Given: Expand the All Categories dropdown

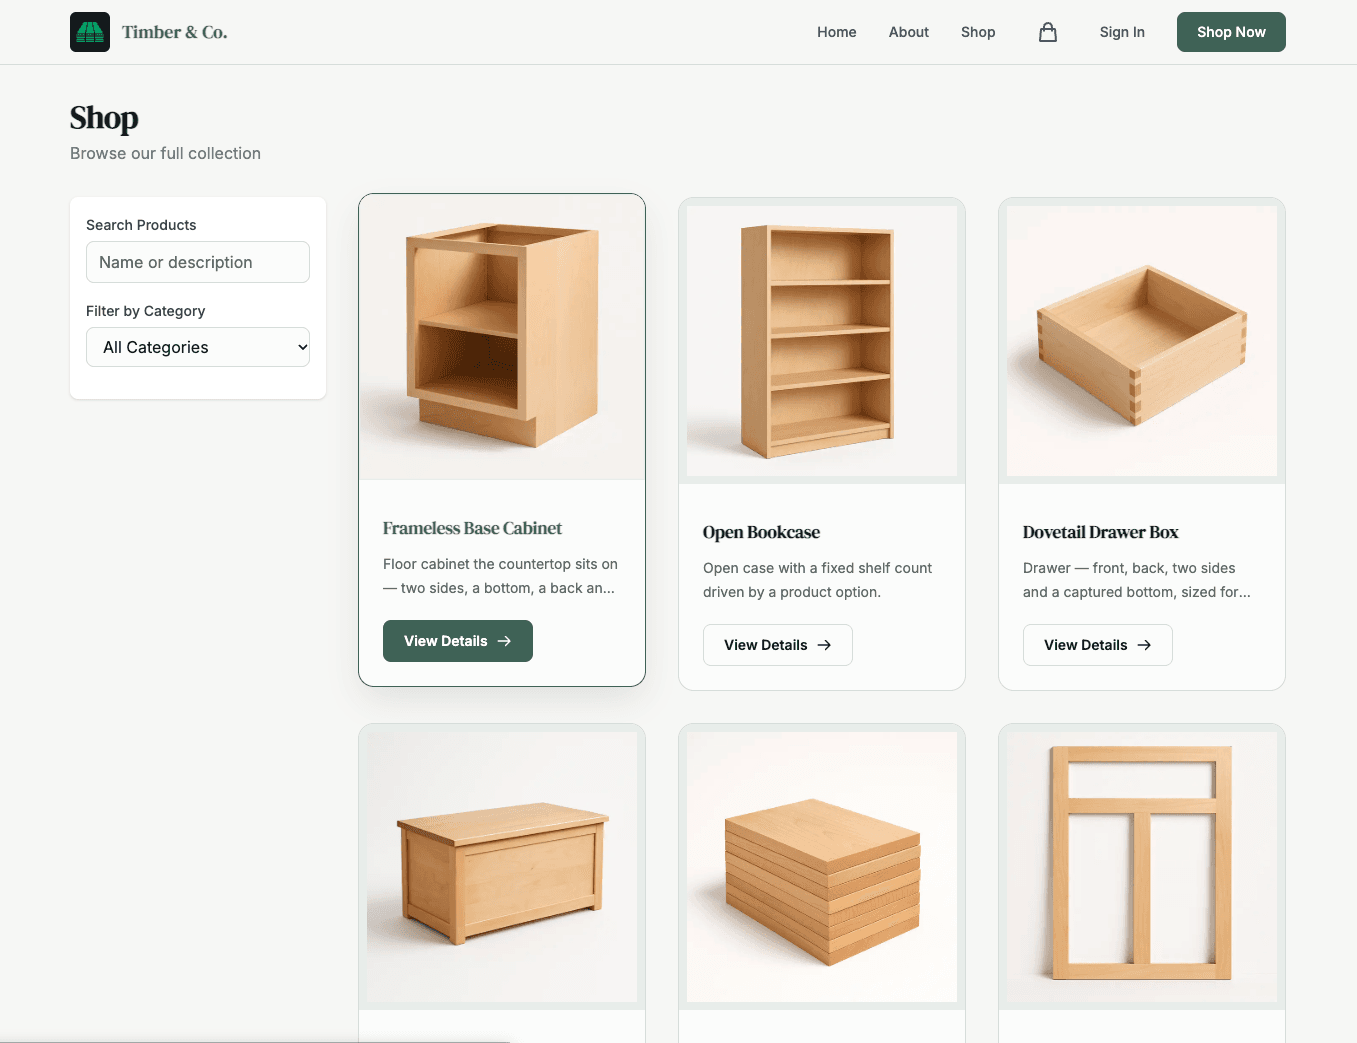Looking at the screenshot, I should pyautogui.click(x=198, y=347).
